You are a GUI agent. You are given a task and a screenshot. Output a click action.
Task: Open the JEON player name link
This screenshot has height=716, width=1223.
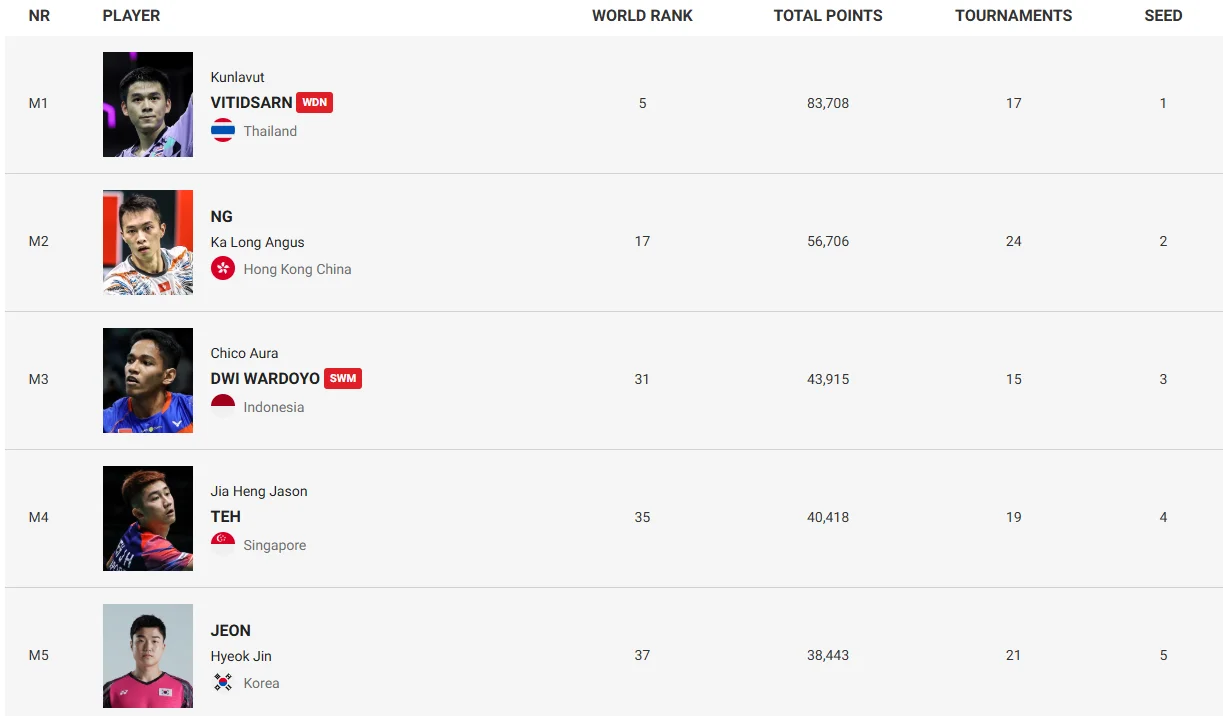[x=230, y=630]
